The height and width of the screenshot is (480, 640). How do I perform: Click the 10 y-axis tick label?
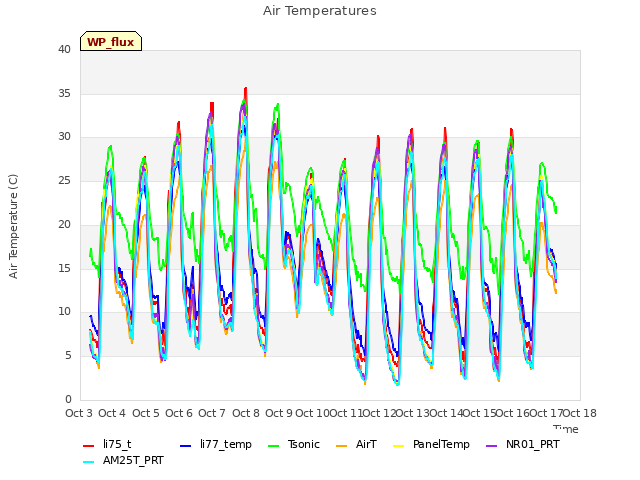coord(64,312)
